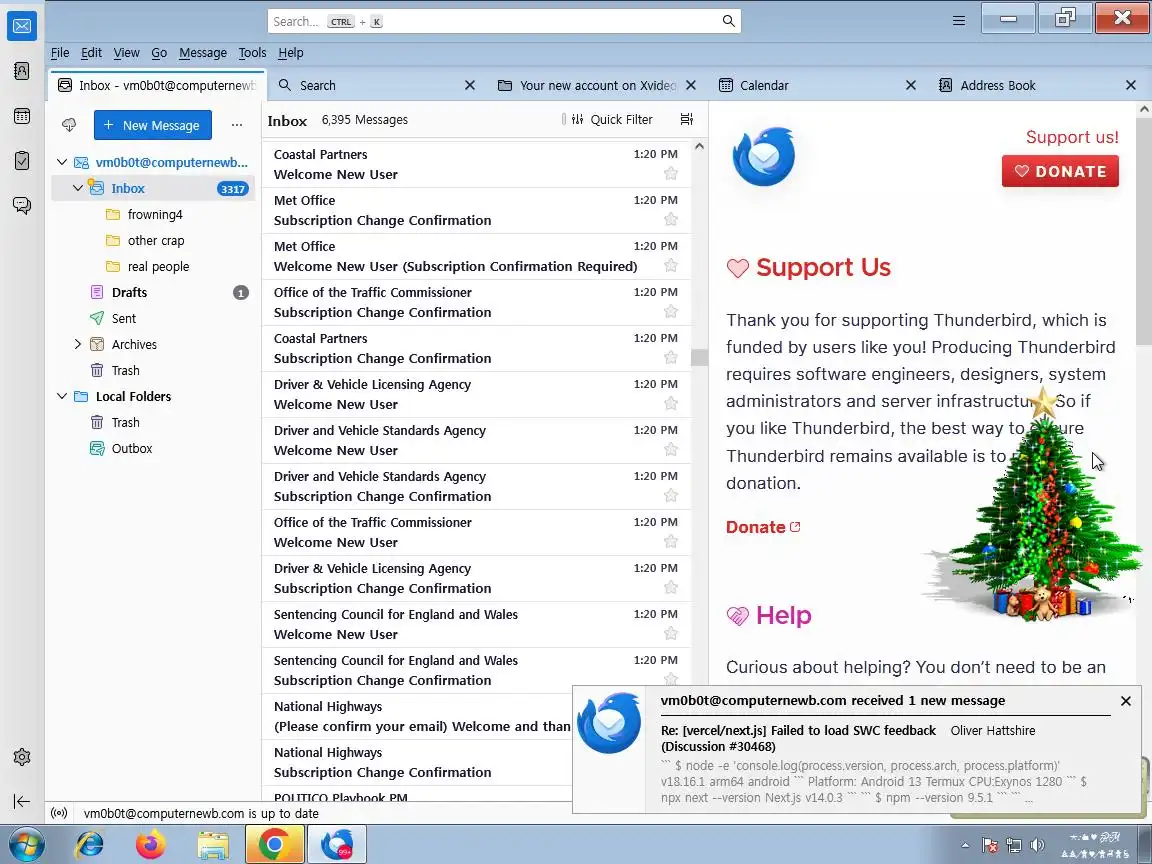The width and height of the screenshot is (1152, 864).
Task: Star Met Office Subscription Change Confirmation message
Action: click(x=671, y=219)
